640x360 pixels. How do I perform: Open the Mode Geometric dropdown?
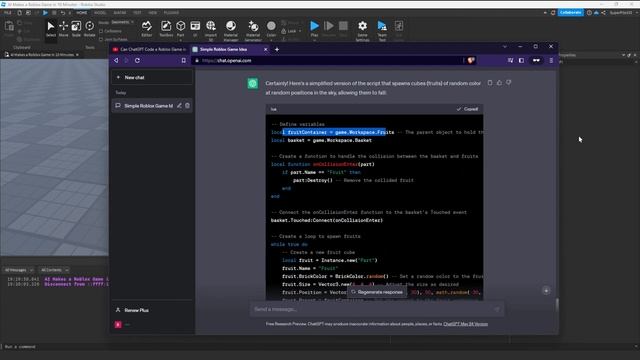click(122, 22)
